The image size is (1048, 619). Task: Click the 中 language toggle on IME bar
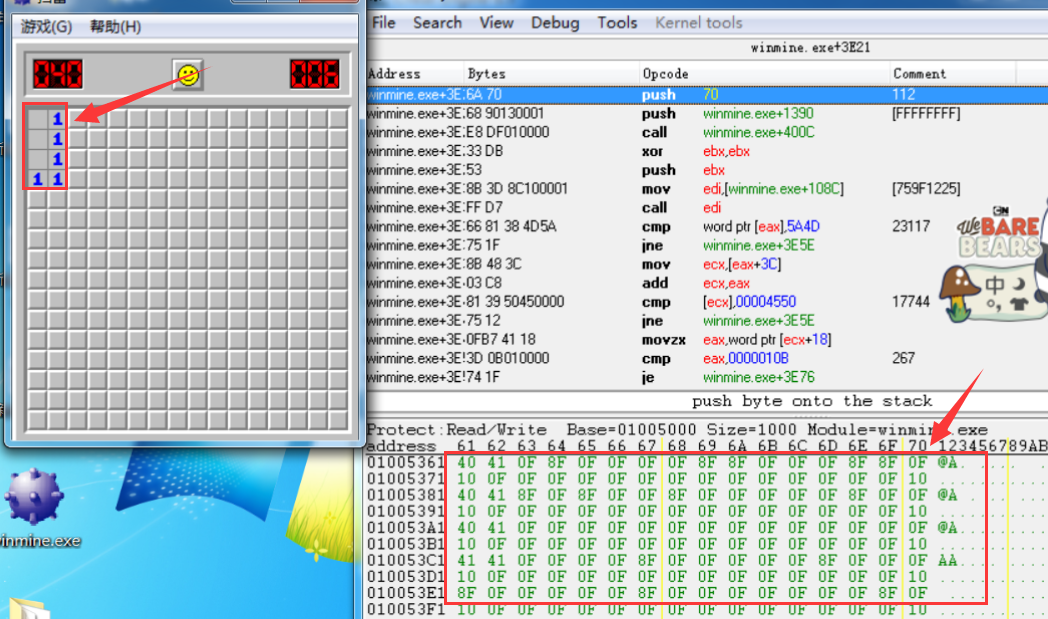click(x=994, y=285)
